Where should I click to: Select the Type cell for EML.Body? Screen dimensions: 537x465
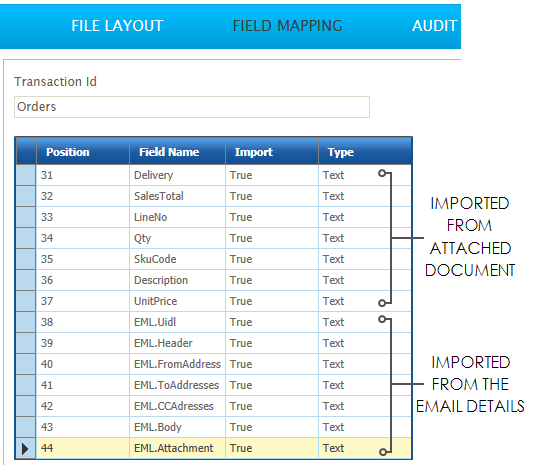point(365,427)
